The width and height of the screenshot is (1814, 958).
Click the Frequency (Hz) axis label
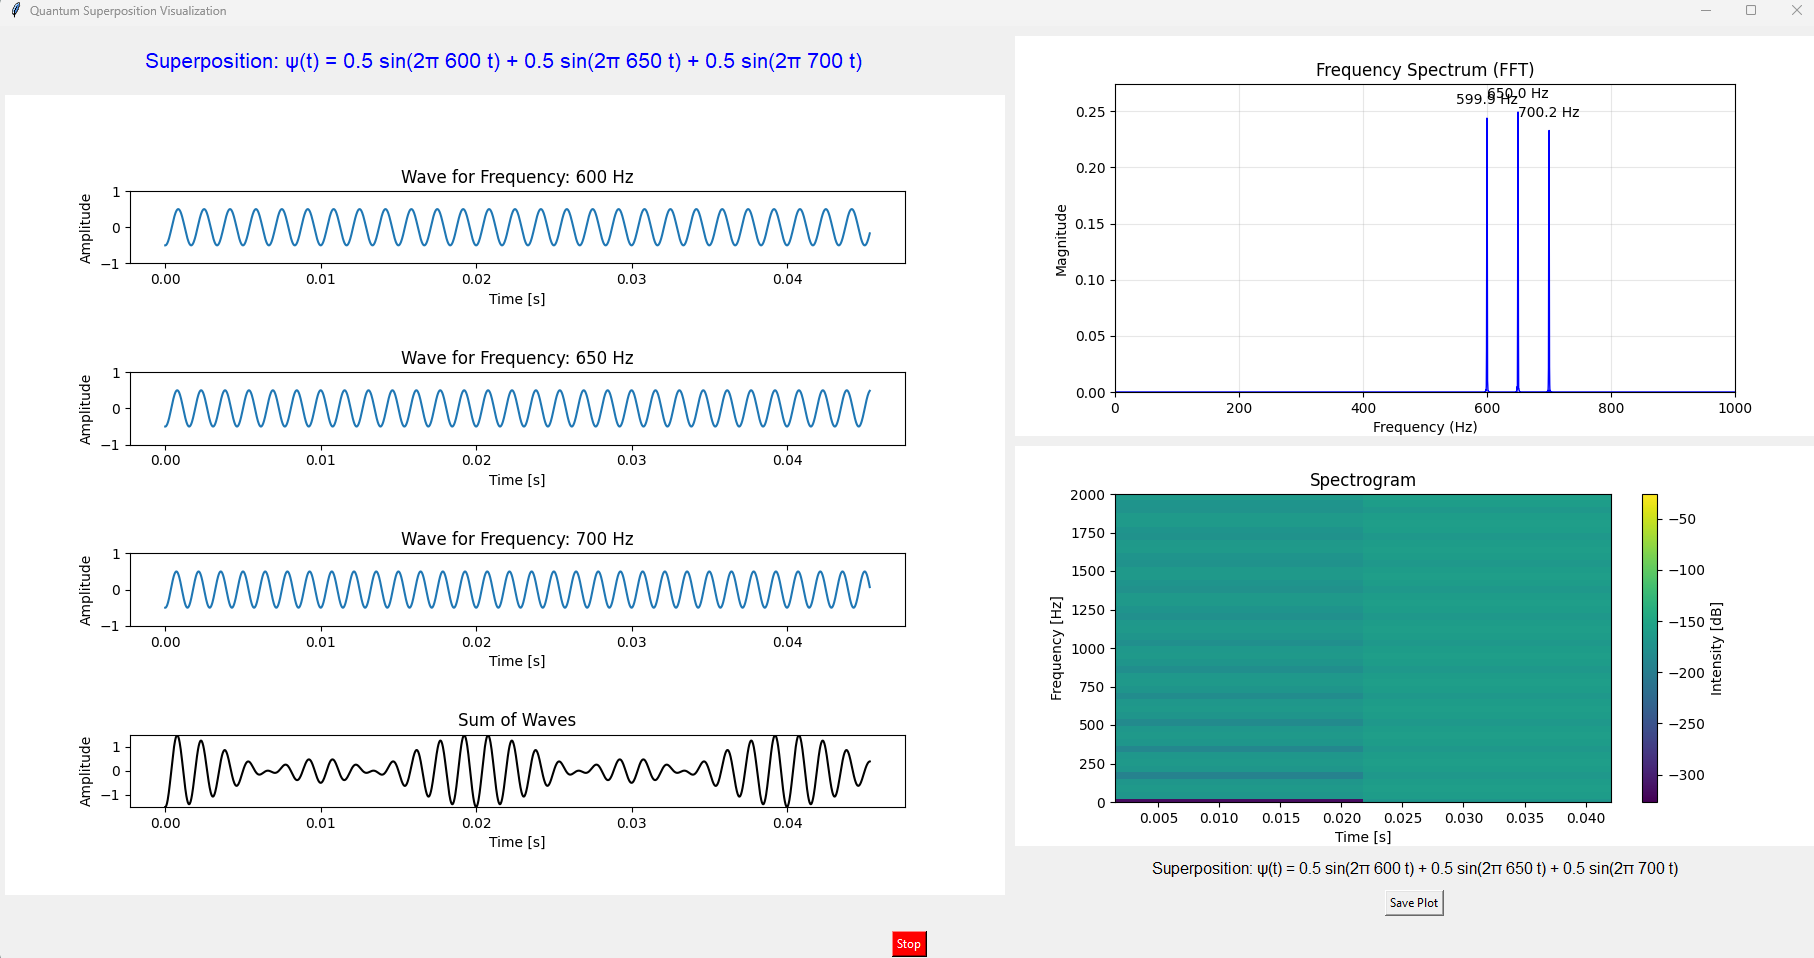coord(1424,427)
